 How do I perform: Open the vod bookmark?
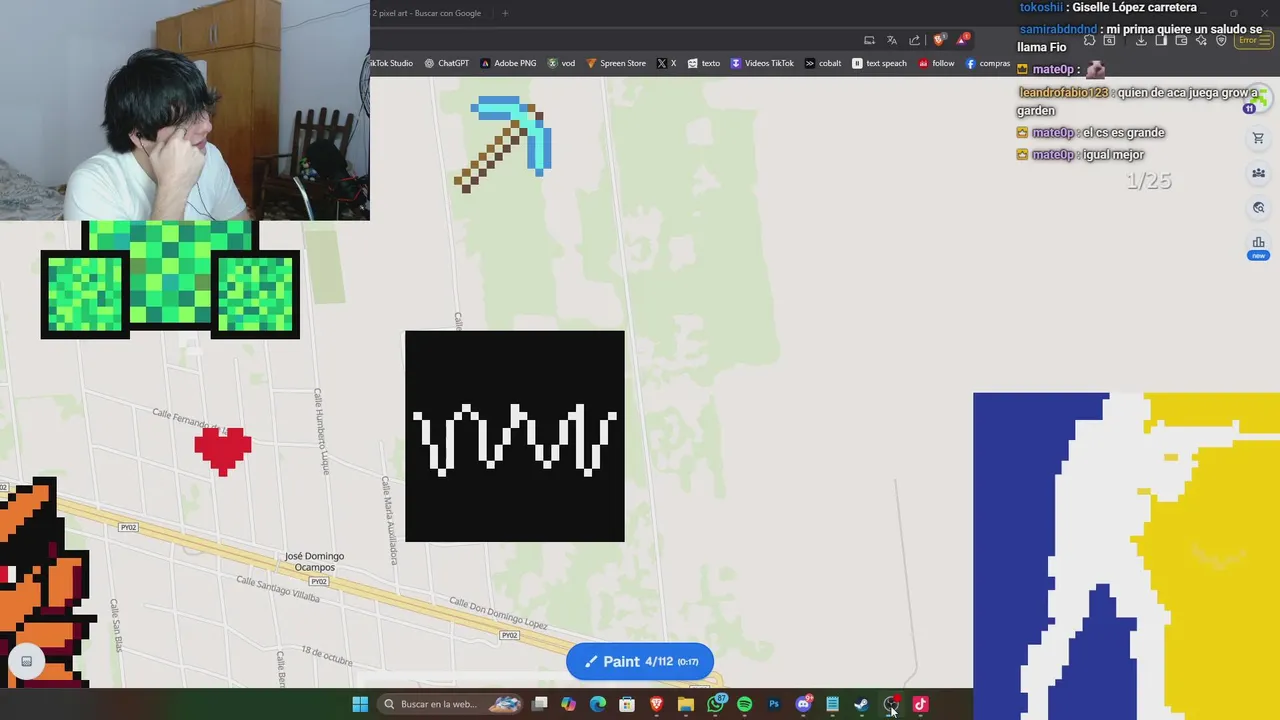tap(561, 63)
